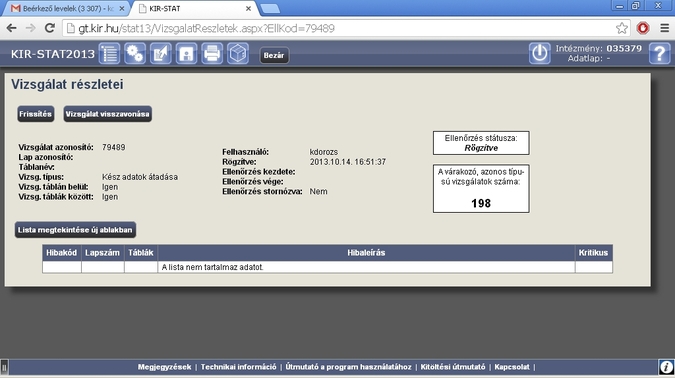Click the edit document toolbar icon
Viewport: 675px width, 378px height.
pyautogui.click(x=161, y=54)
